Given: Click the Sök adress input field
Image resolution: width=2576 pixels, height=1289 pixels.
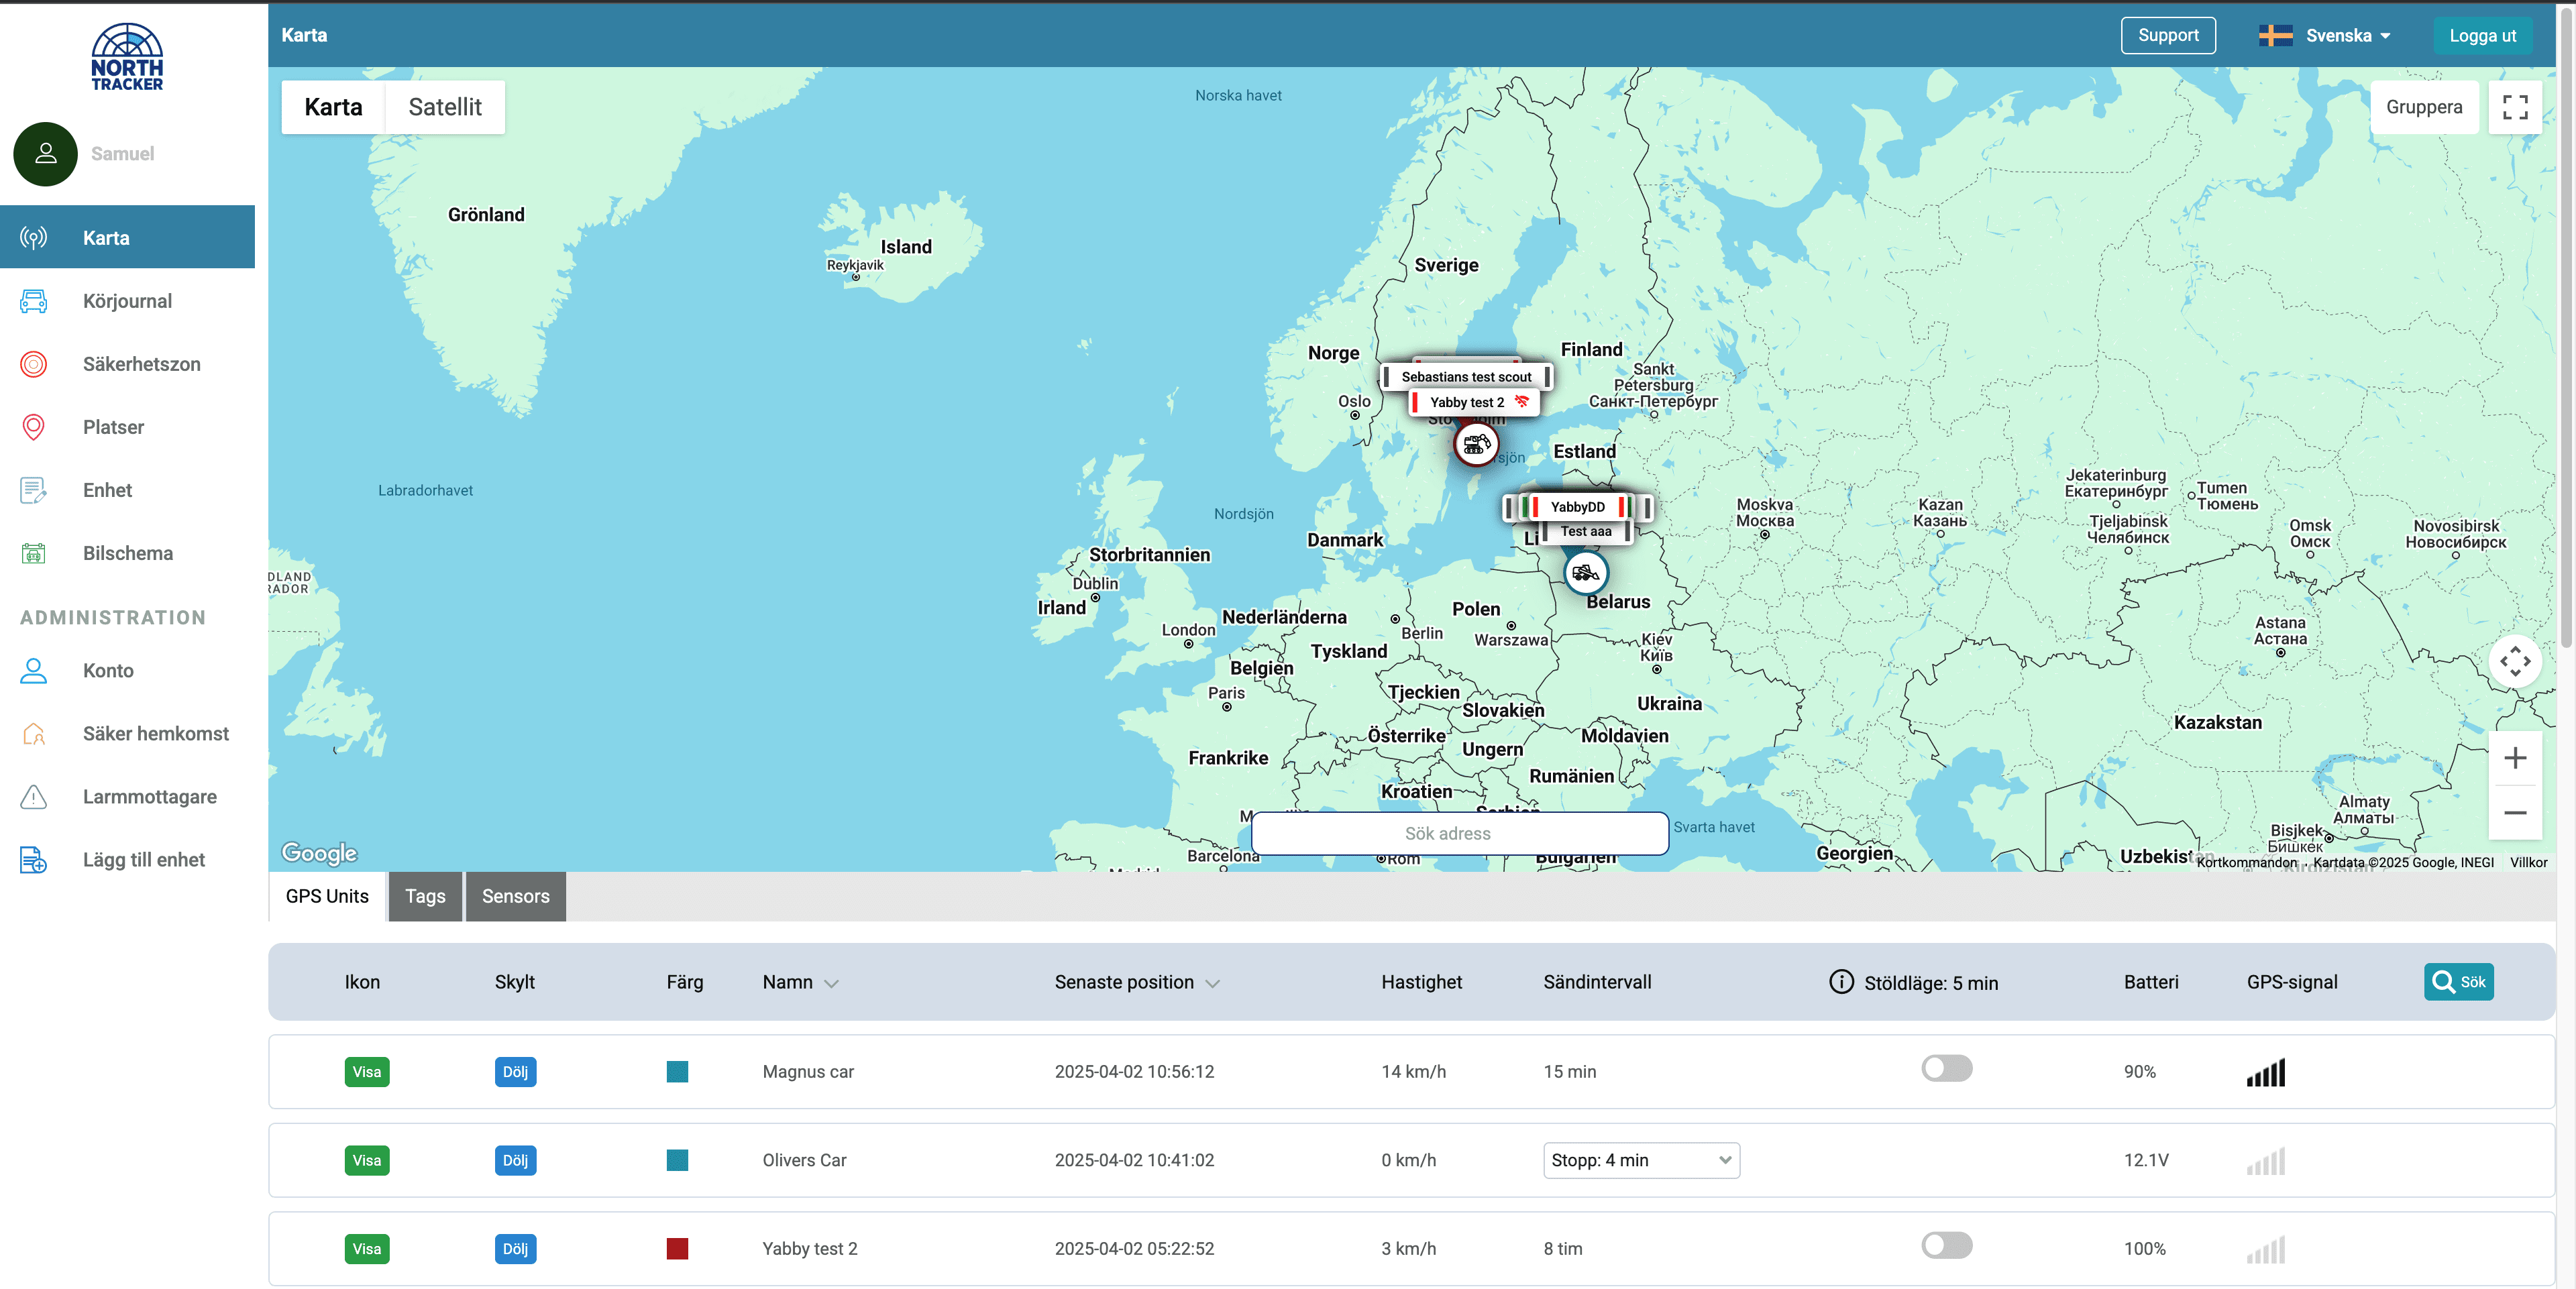Looking at the screenshot, I should click(x=1459, y=833).
